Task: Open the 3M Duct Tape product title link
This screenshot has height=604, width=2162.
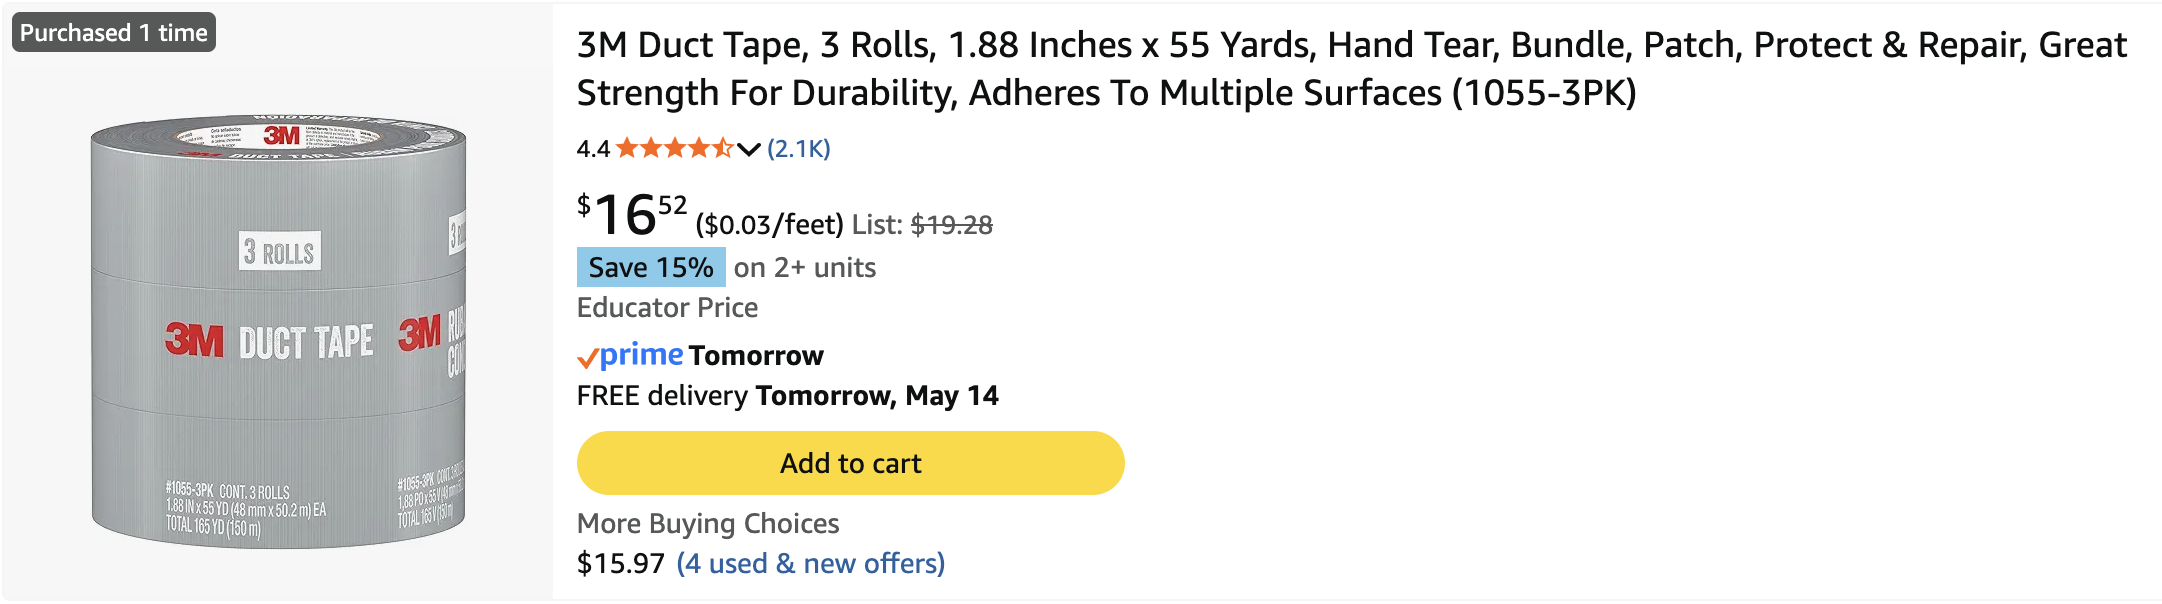Action: tap(1352, 69)
